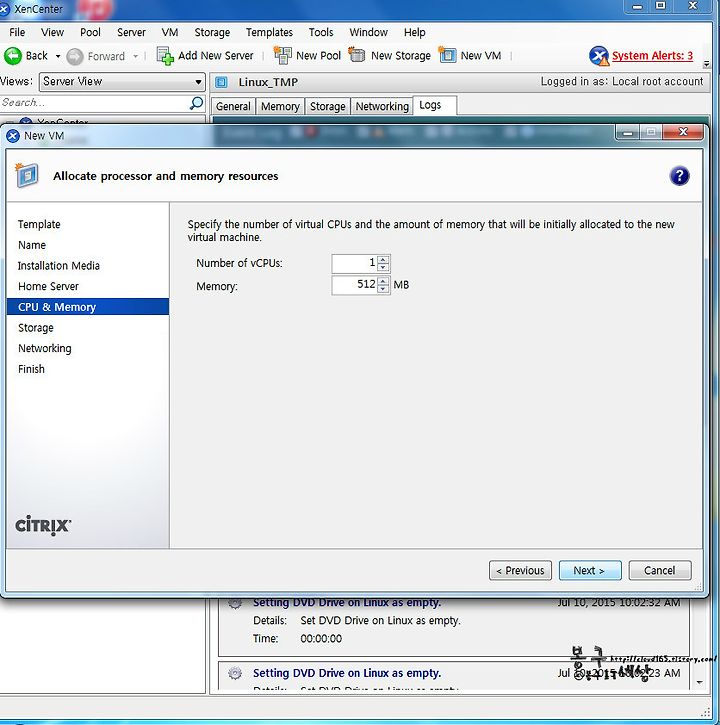Click the Previous button
The image size is (720, 725).
[x=520, y=571]
